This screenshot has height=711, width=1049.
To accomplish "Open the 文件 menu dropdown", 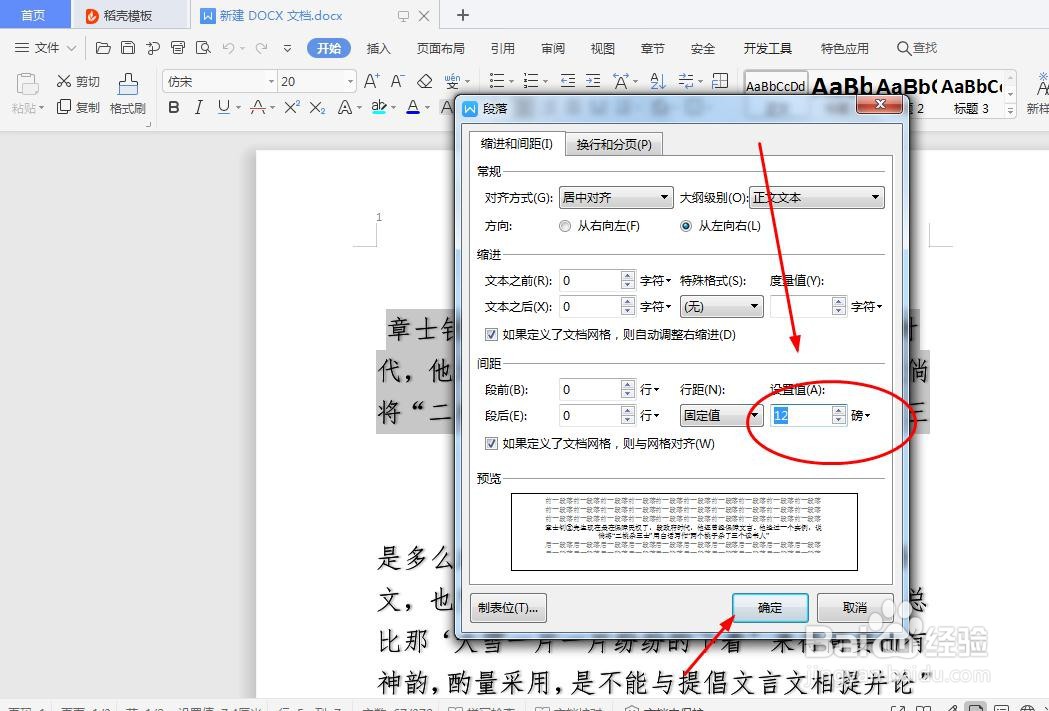I will pyautogui.click(x=45, y=48).
